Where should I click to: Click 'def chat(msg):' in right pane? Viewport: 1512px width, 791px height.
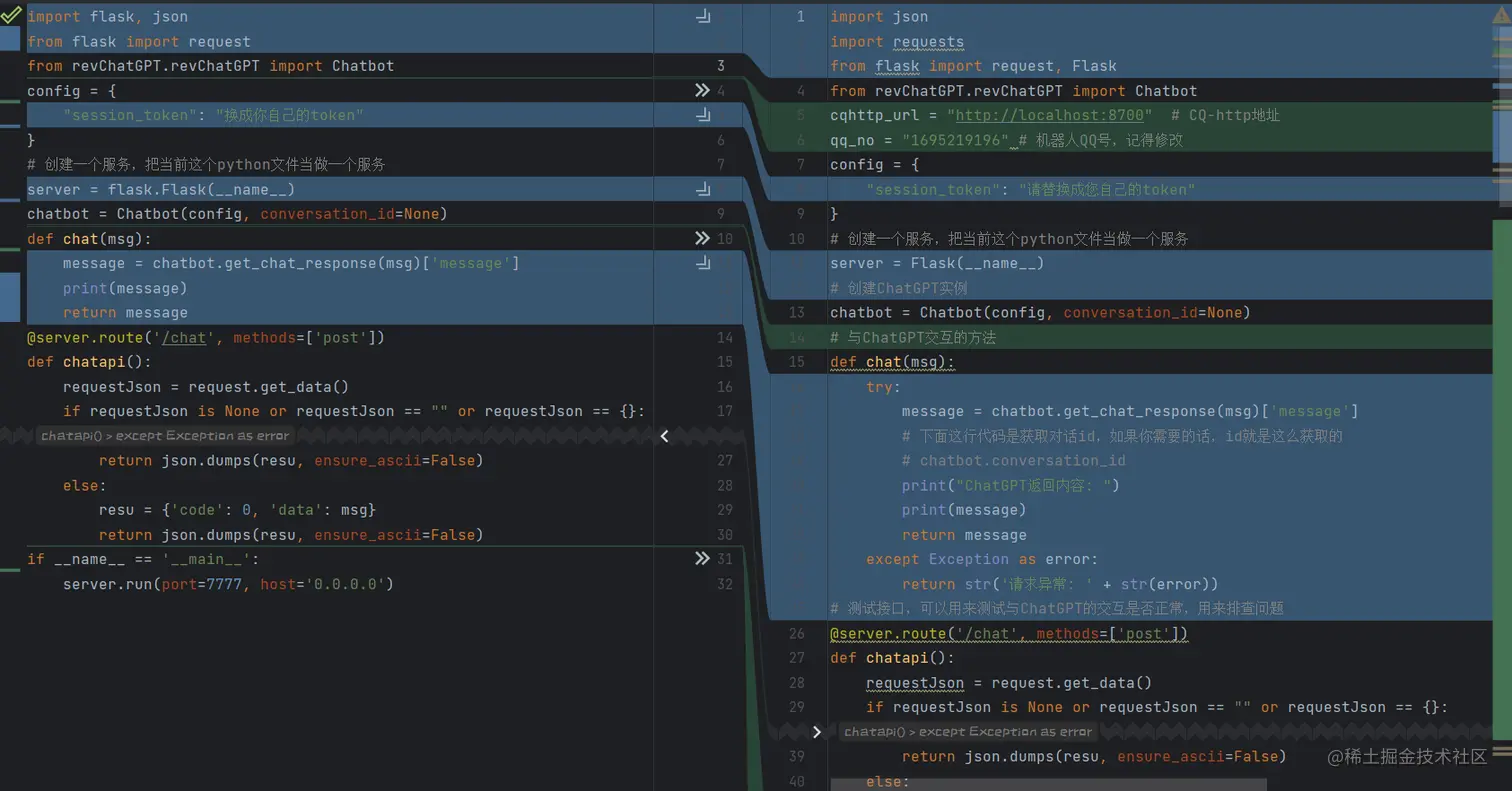(892, 362)
